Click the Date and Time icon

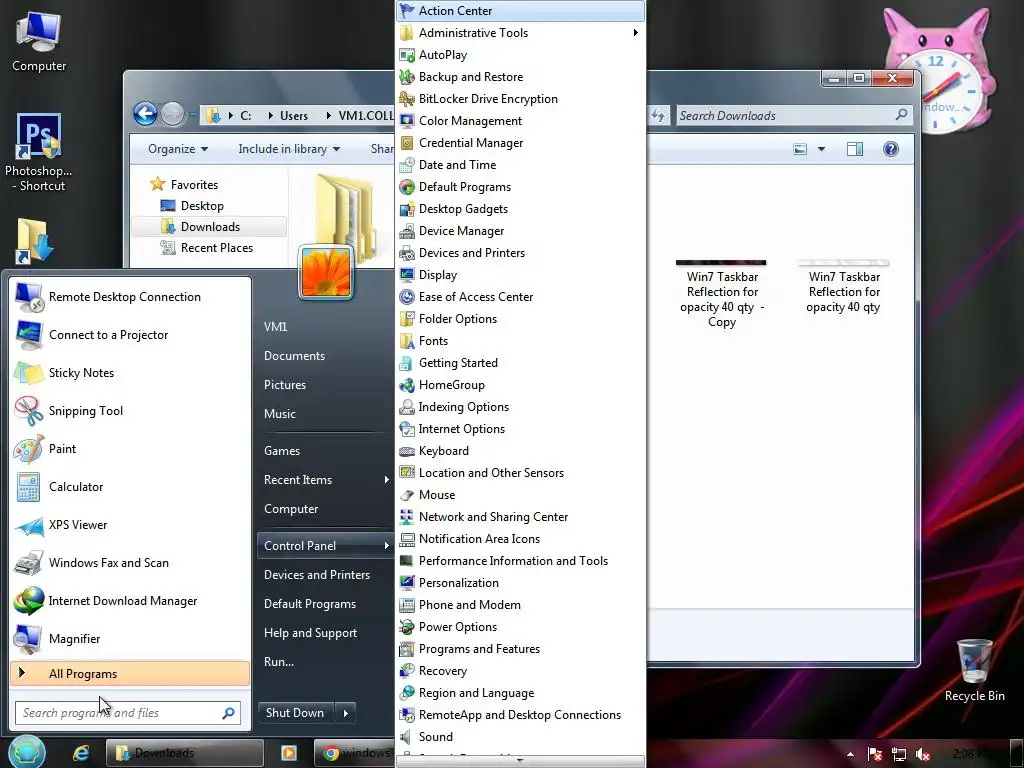(x=407, y=165)
